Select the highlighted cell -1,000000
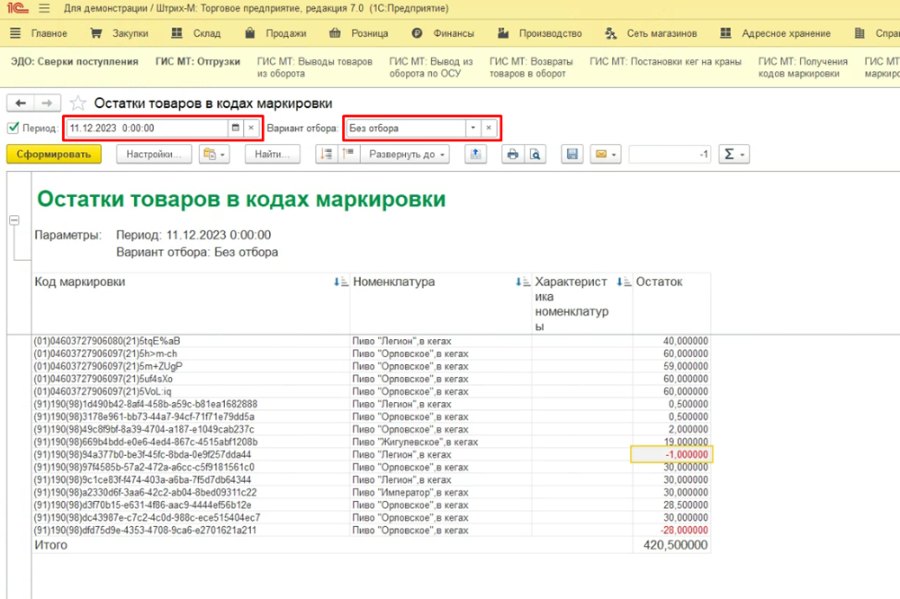Viewport: 900px width, 599px height. [x=672, y=454]
